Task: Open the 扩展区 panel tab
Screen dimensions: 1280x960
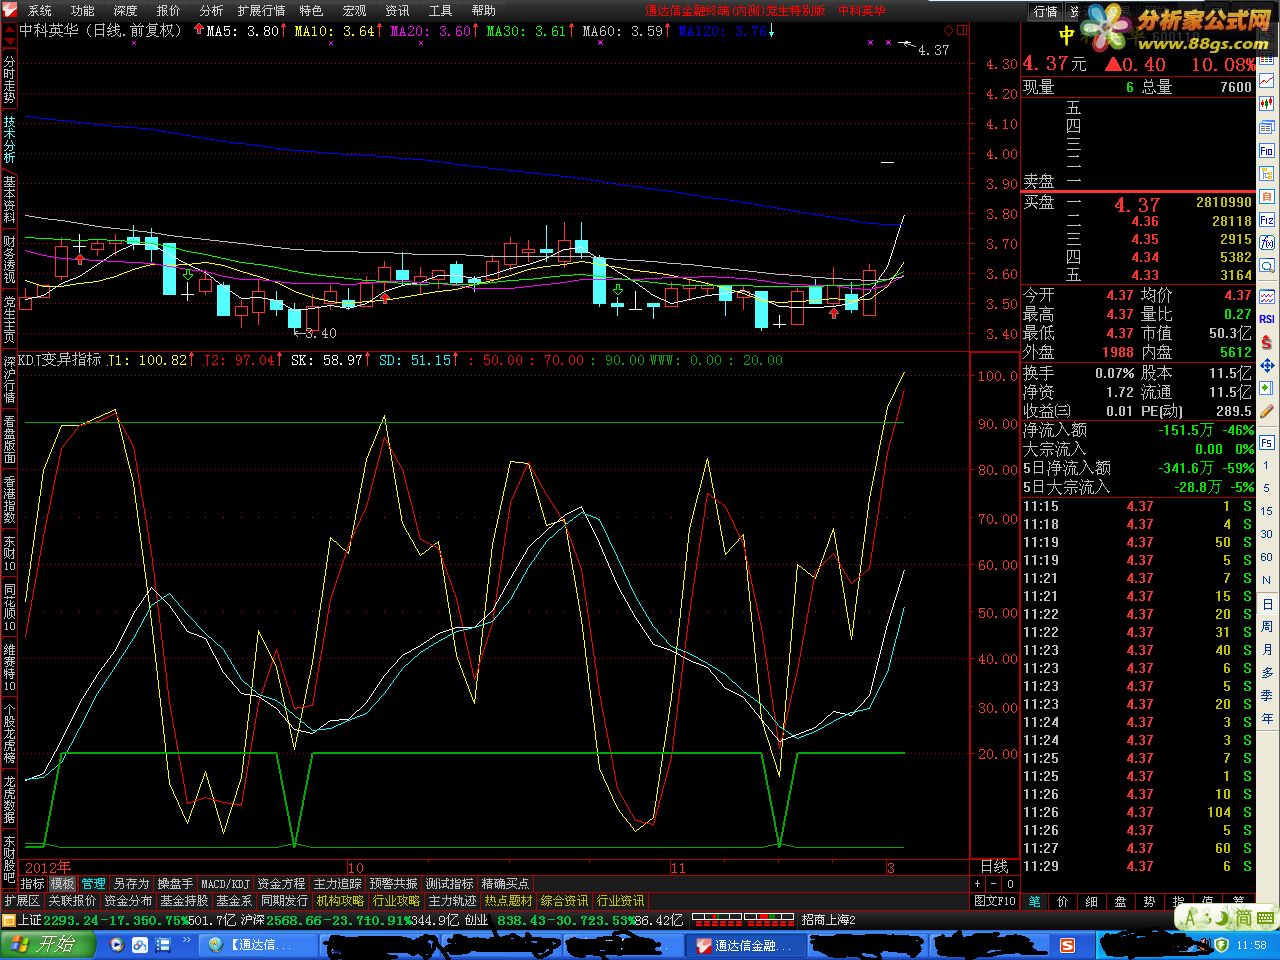Action: point(22,901)
